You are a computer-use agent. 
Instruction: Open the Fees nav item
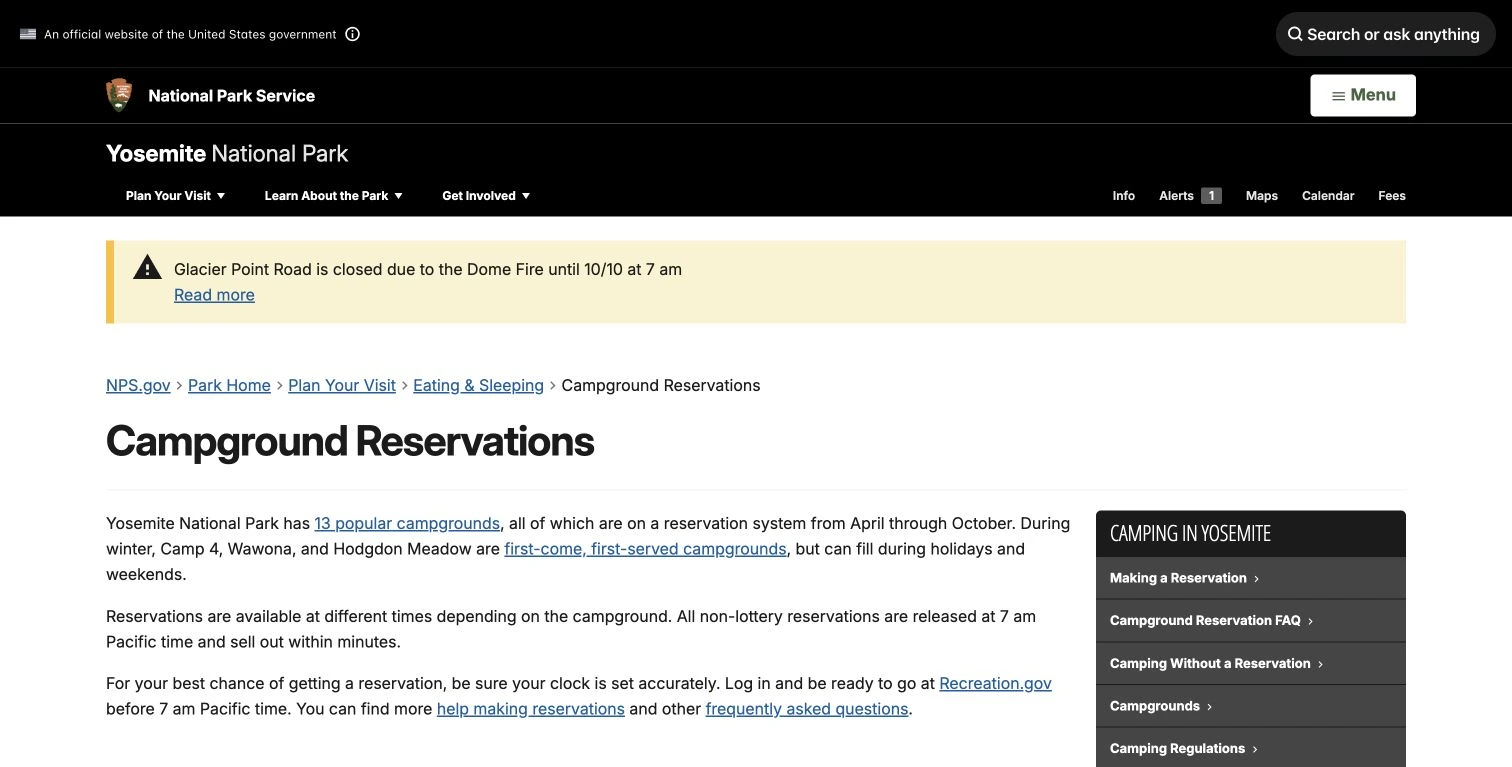coord(1392,196)
